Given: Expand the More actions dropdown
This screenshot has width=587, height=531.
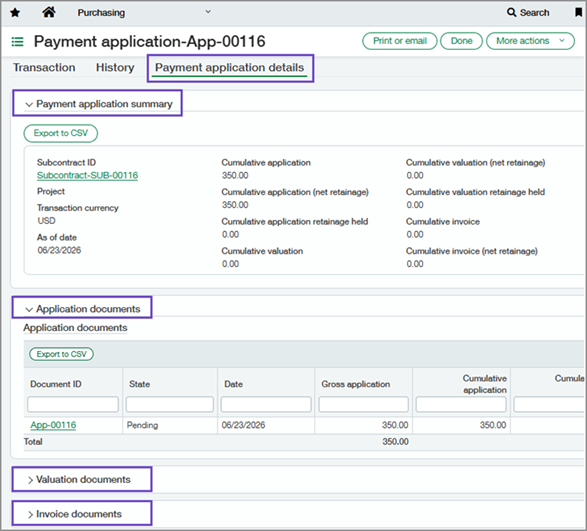Looking at the screenshot, I should pos(530,41).
